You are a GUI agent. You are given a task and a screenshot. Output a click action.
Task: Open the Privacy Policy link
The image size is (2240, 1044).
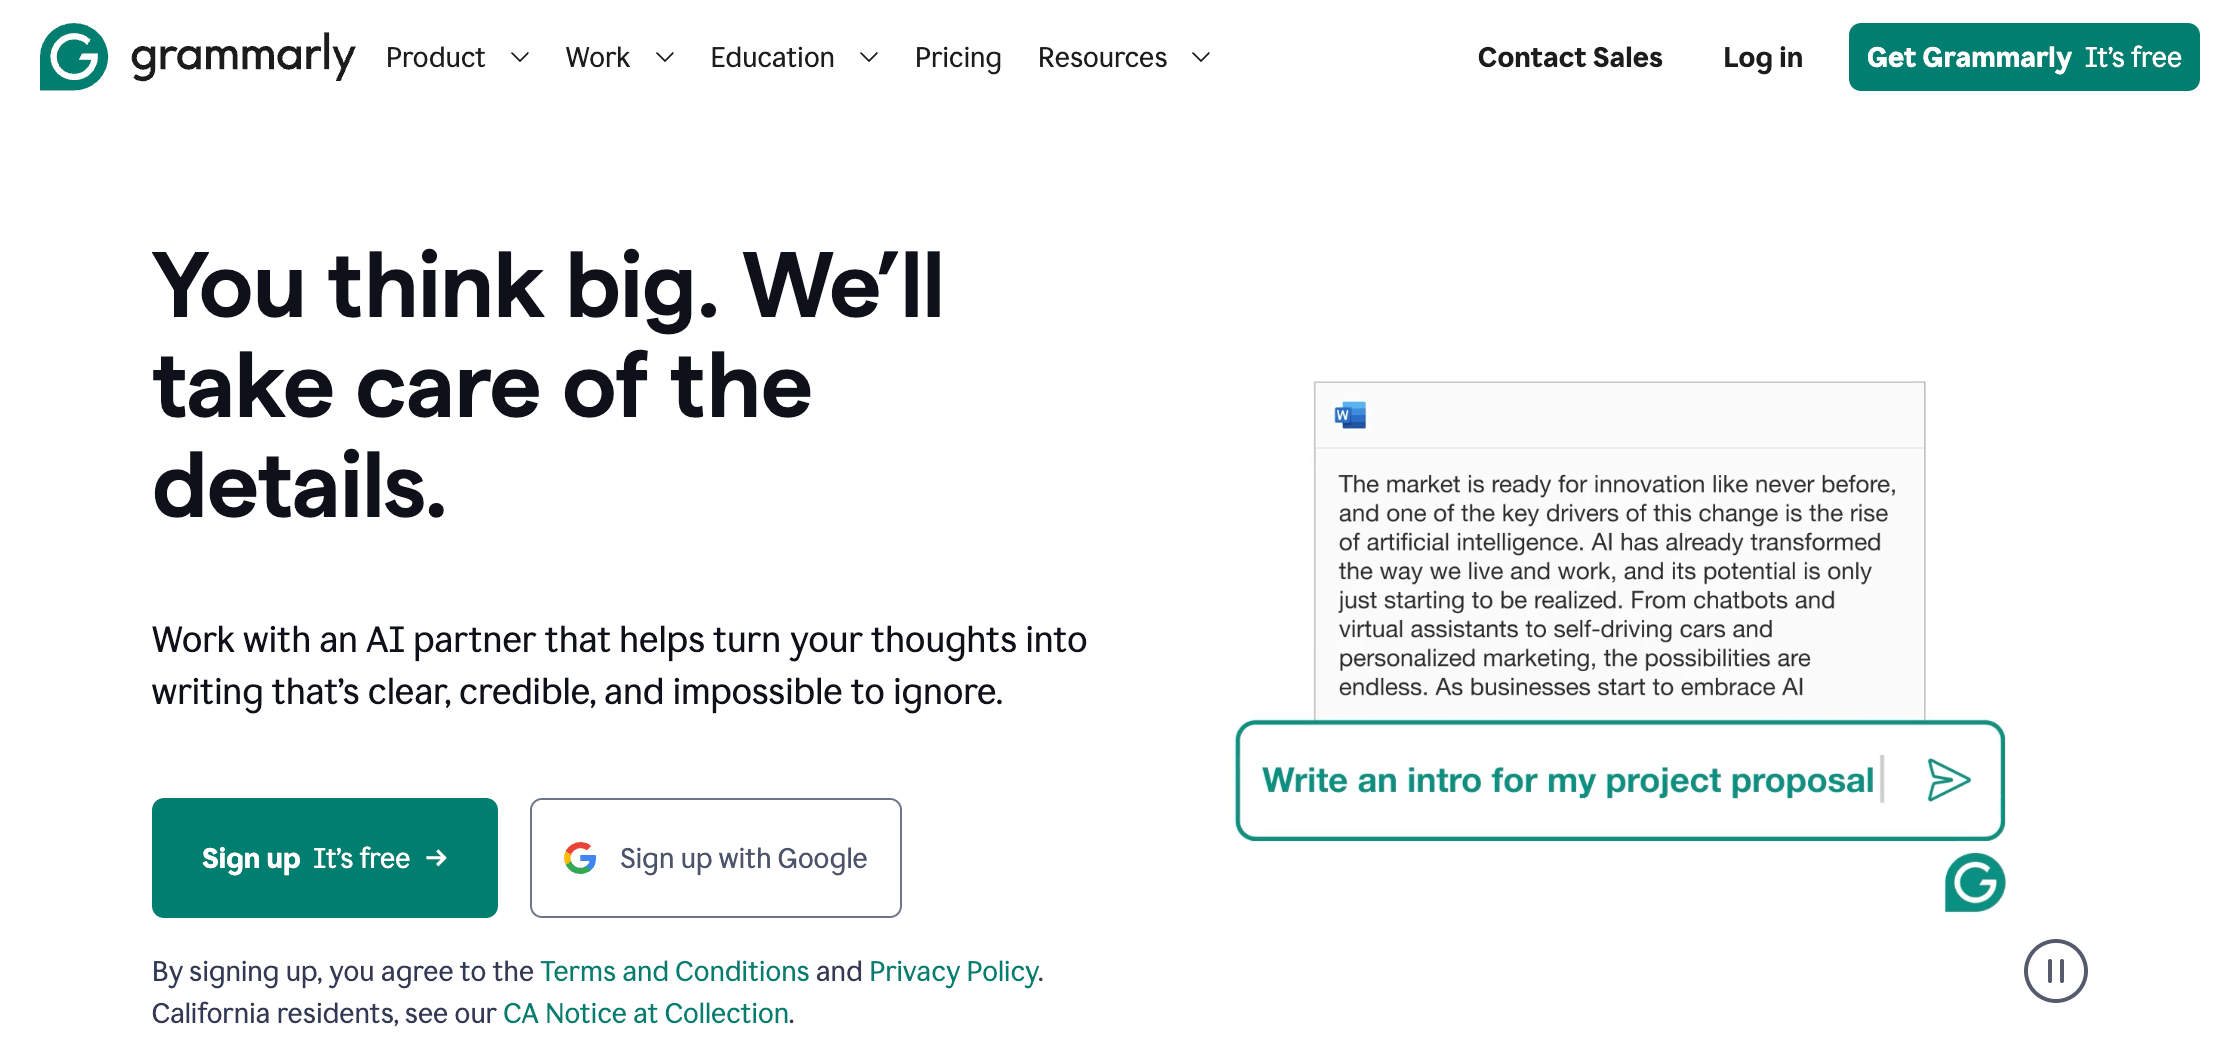[x=953, y=971]
